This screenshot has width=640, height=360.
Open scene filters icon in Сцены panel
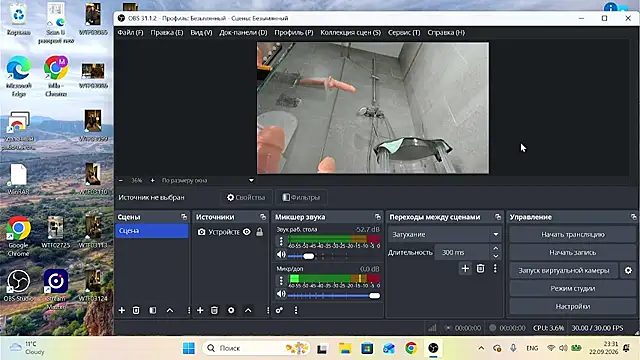153,310
